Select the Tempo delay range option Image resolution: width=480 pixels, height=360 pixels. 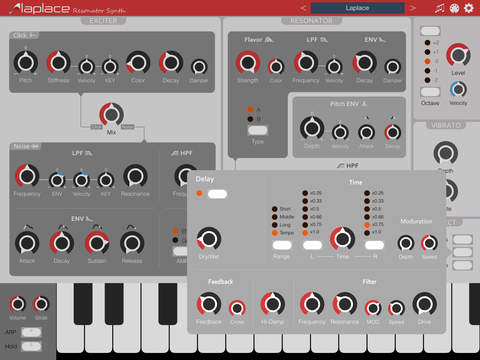point(275,233)
